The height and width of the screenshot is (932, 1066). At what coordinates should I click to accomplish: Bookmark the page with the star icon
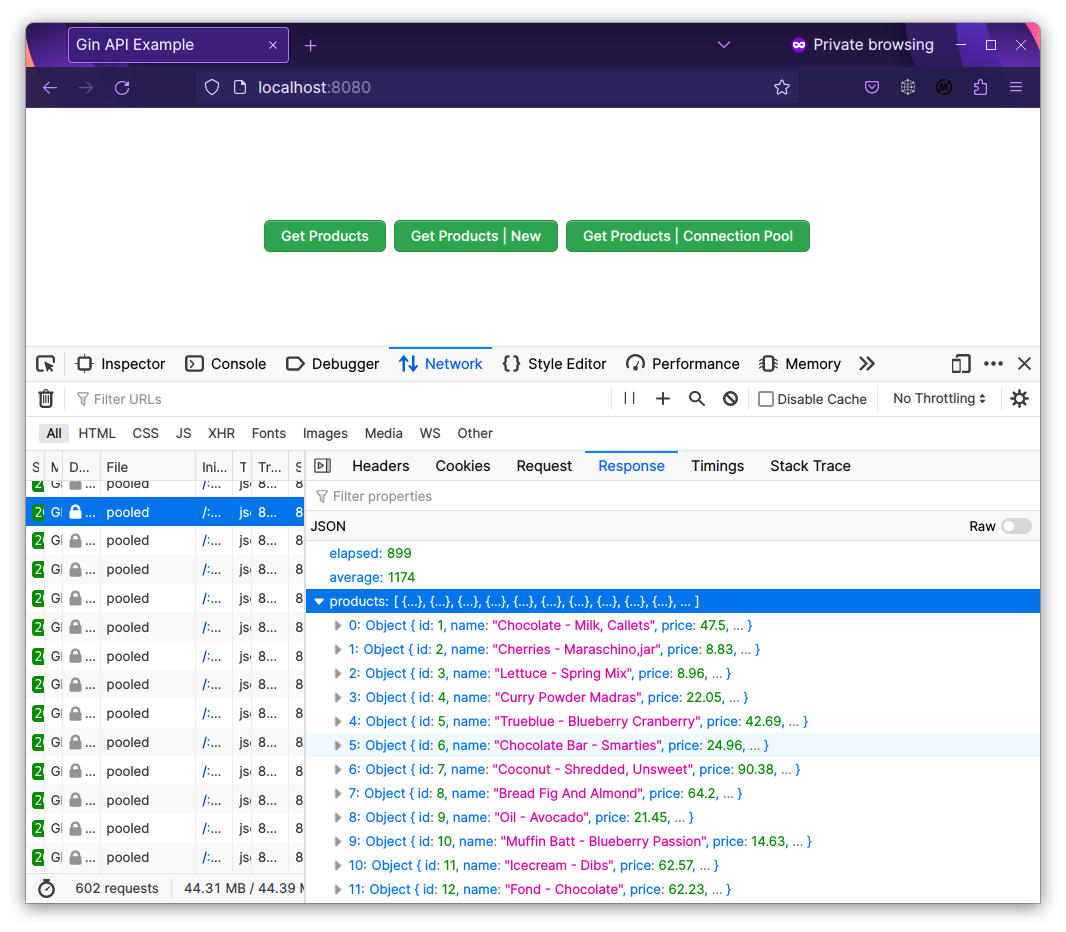pyautogui.click(x=782, y=87)
